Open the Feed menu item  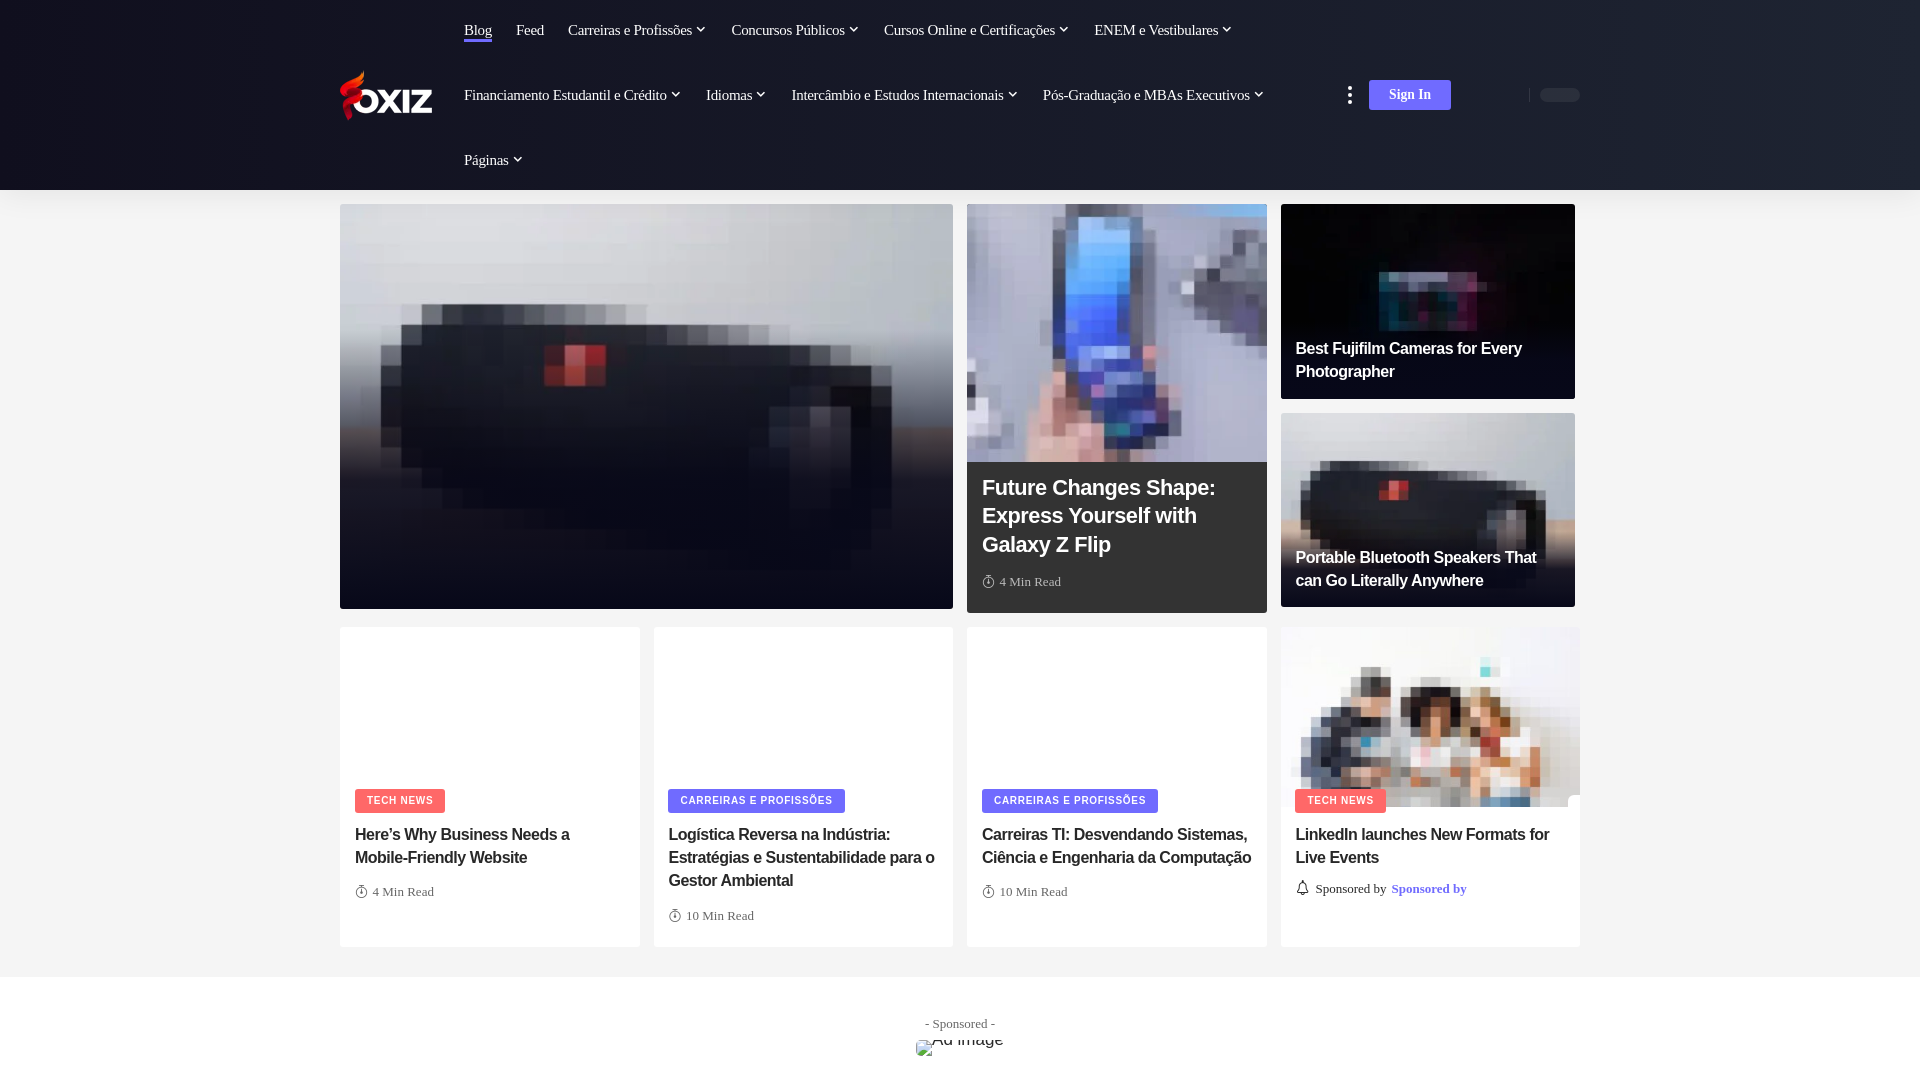(x=530, y=30)
